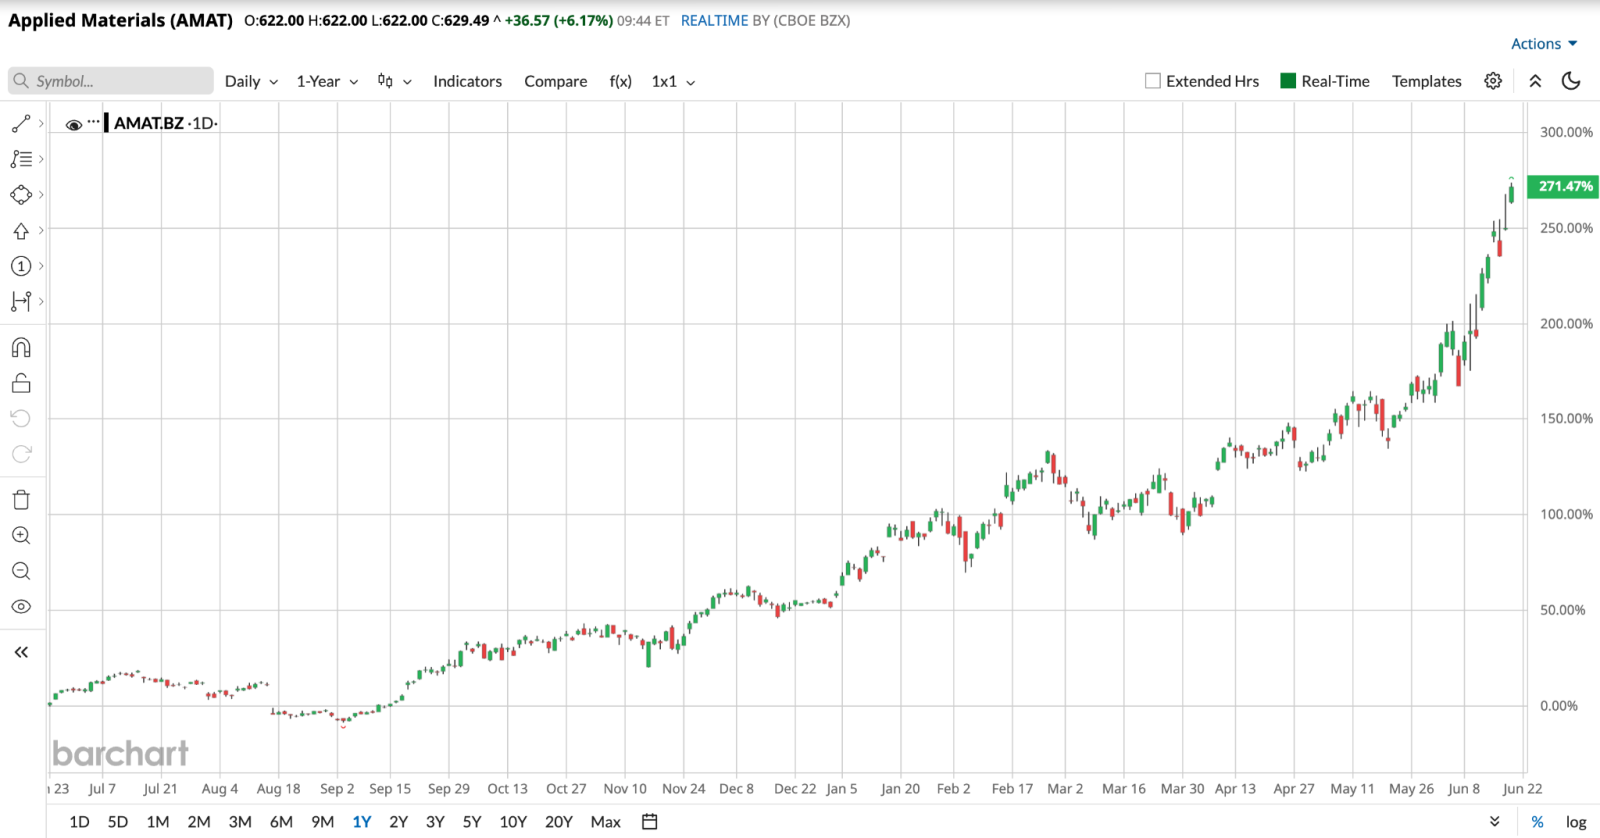Collapse the left drawing toolbar
Screen dimensions: 1600x838
click(x=21, y=652)
